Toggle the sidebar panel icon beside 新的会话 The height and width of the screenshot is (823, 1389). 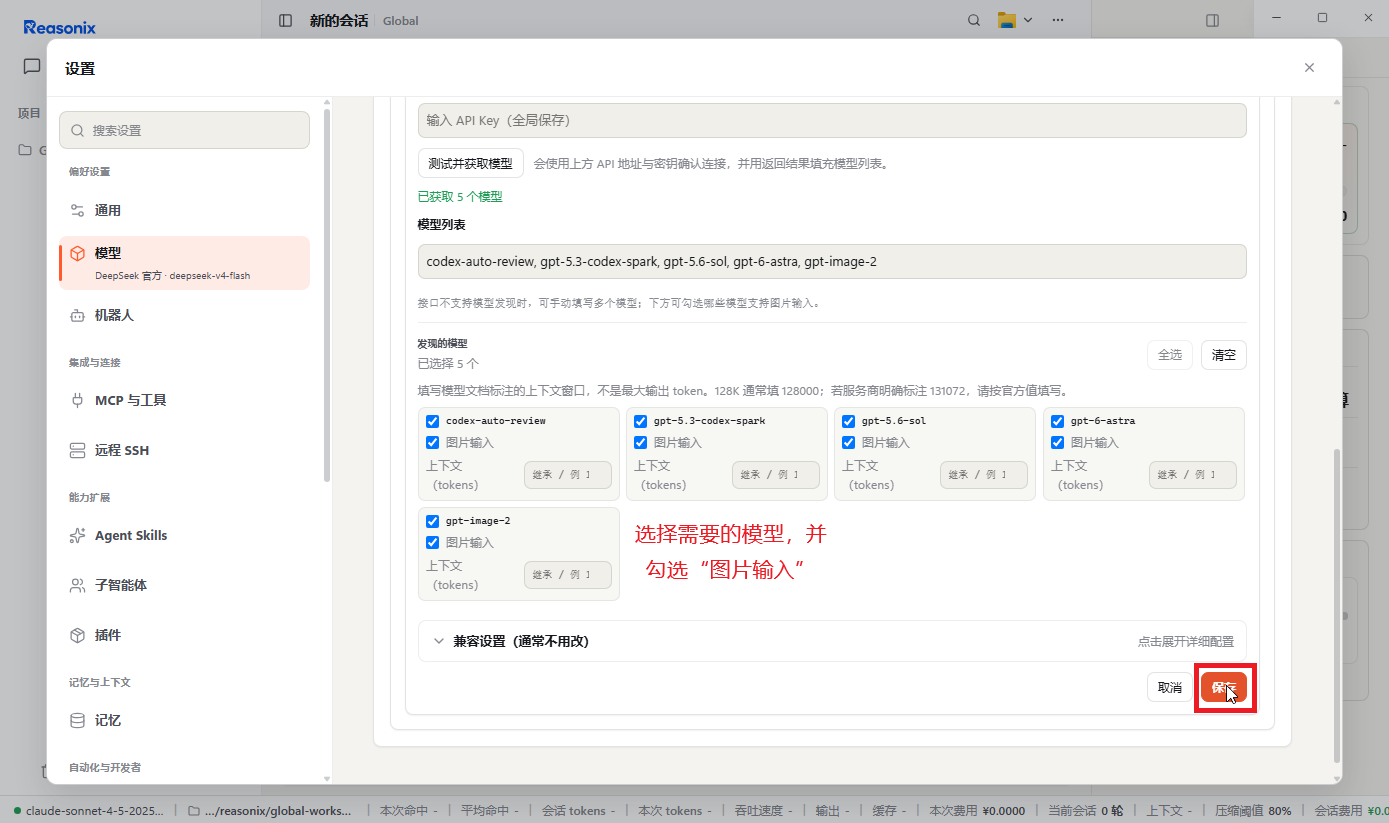coord(286,20)
